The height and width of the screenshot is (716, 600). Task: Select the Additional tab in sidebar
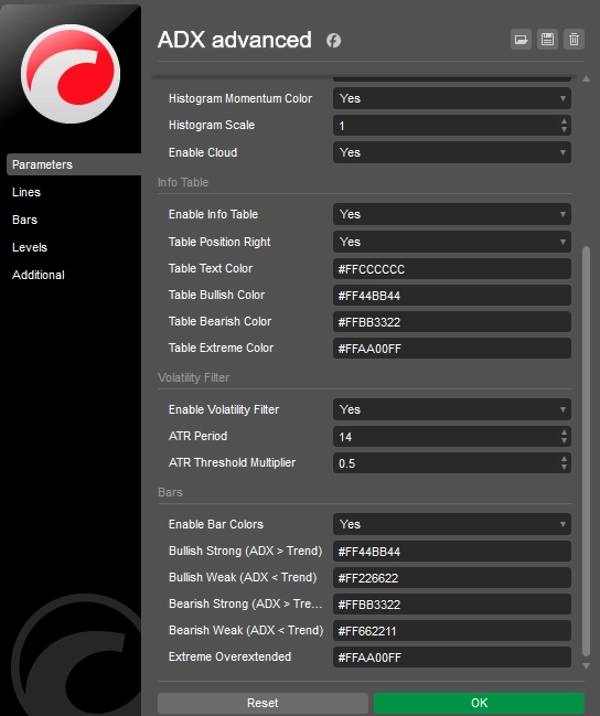38,275
